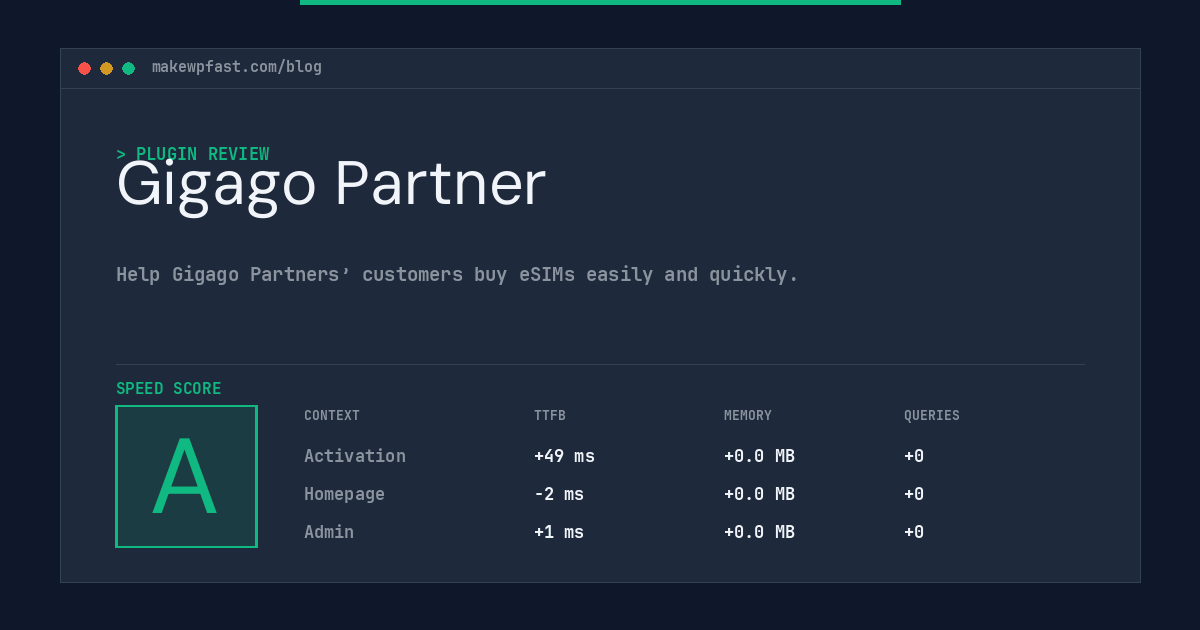Click the SPEED SCORE label
This screenshot has width=1200, height=630.
coord(169,389)
